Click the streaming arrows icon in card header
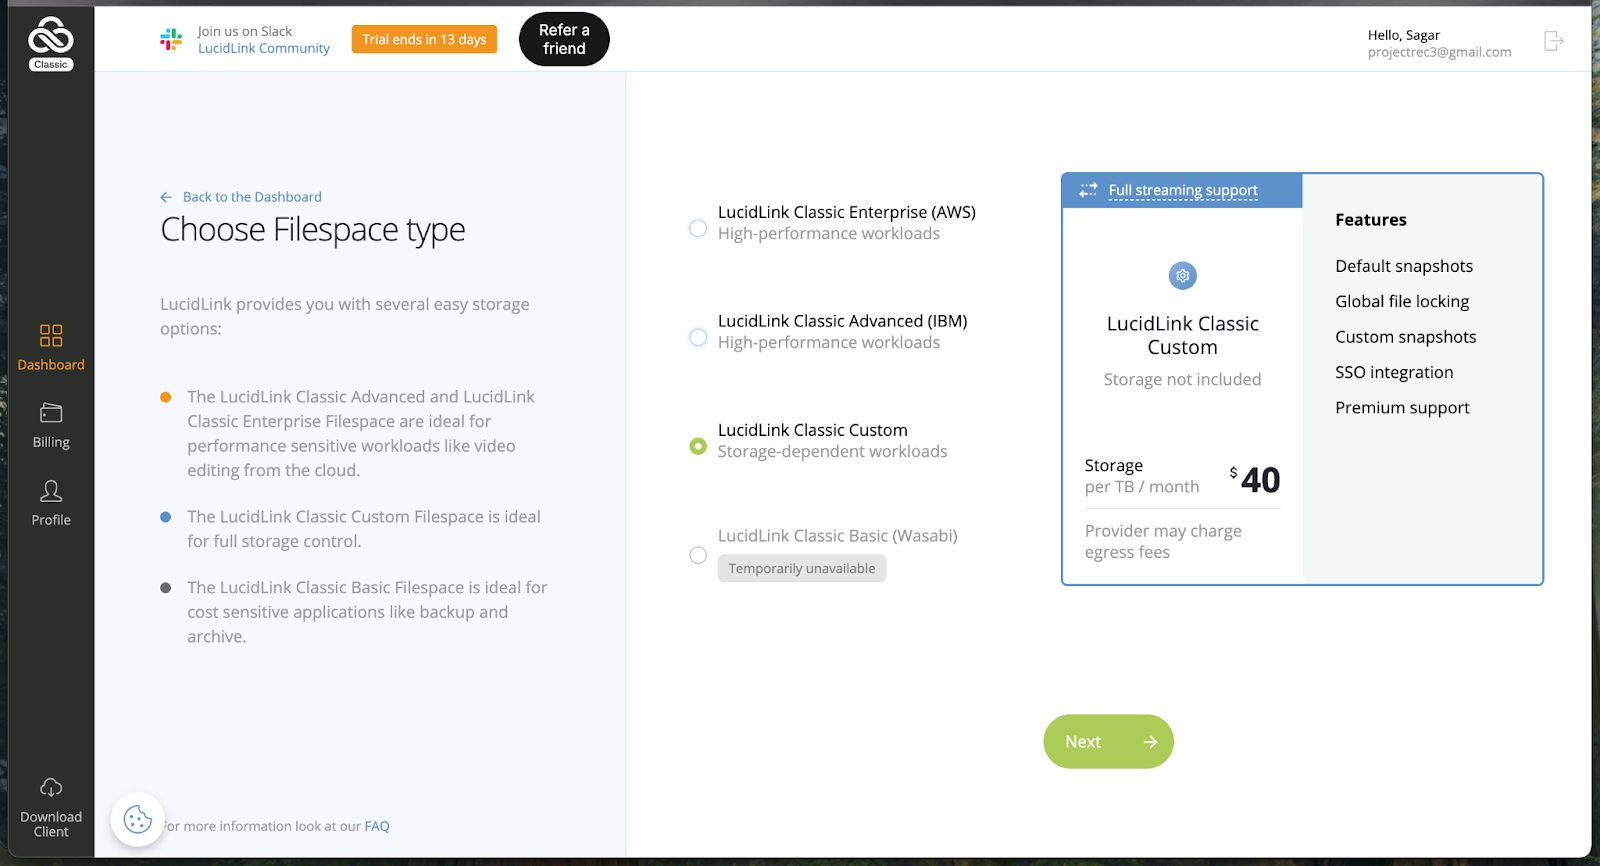This screenshot has height=866, width=1600. [x=1088, y=190]
